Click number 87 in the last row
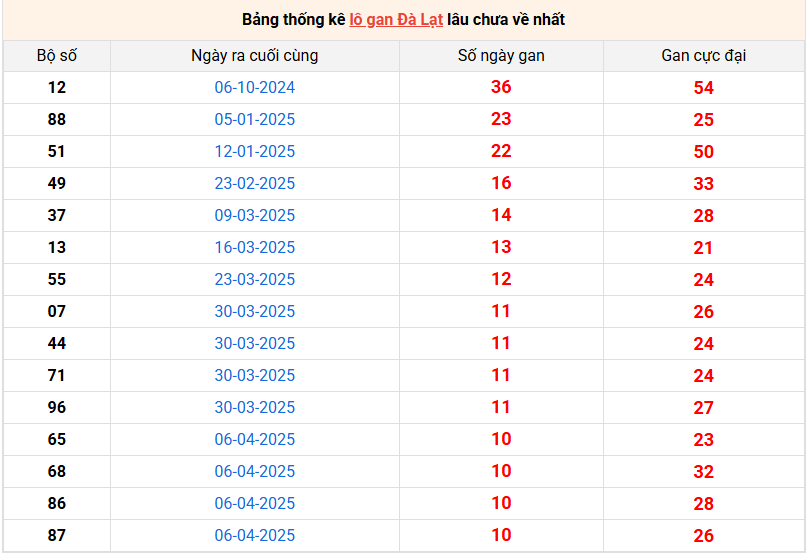 pos(57,536)
